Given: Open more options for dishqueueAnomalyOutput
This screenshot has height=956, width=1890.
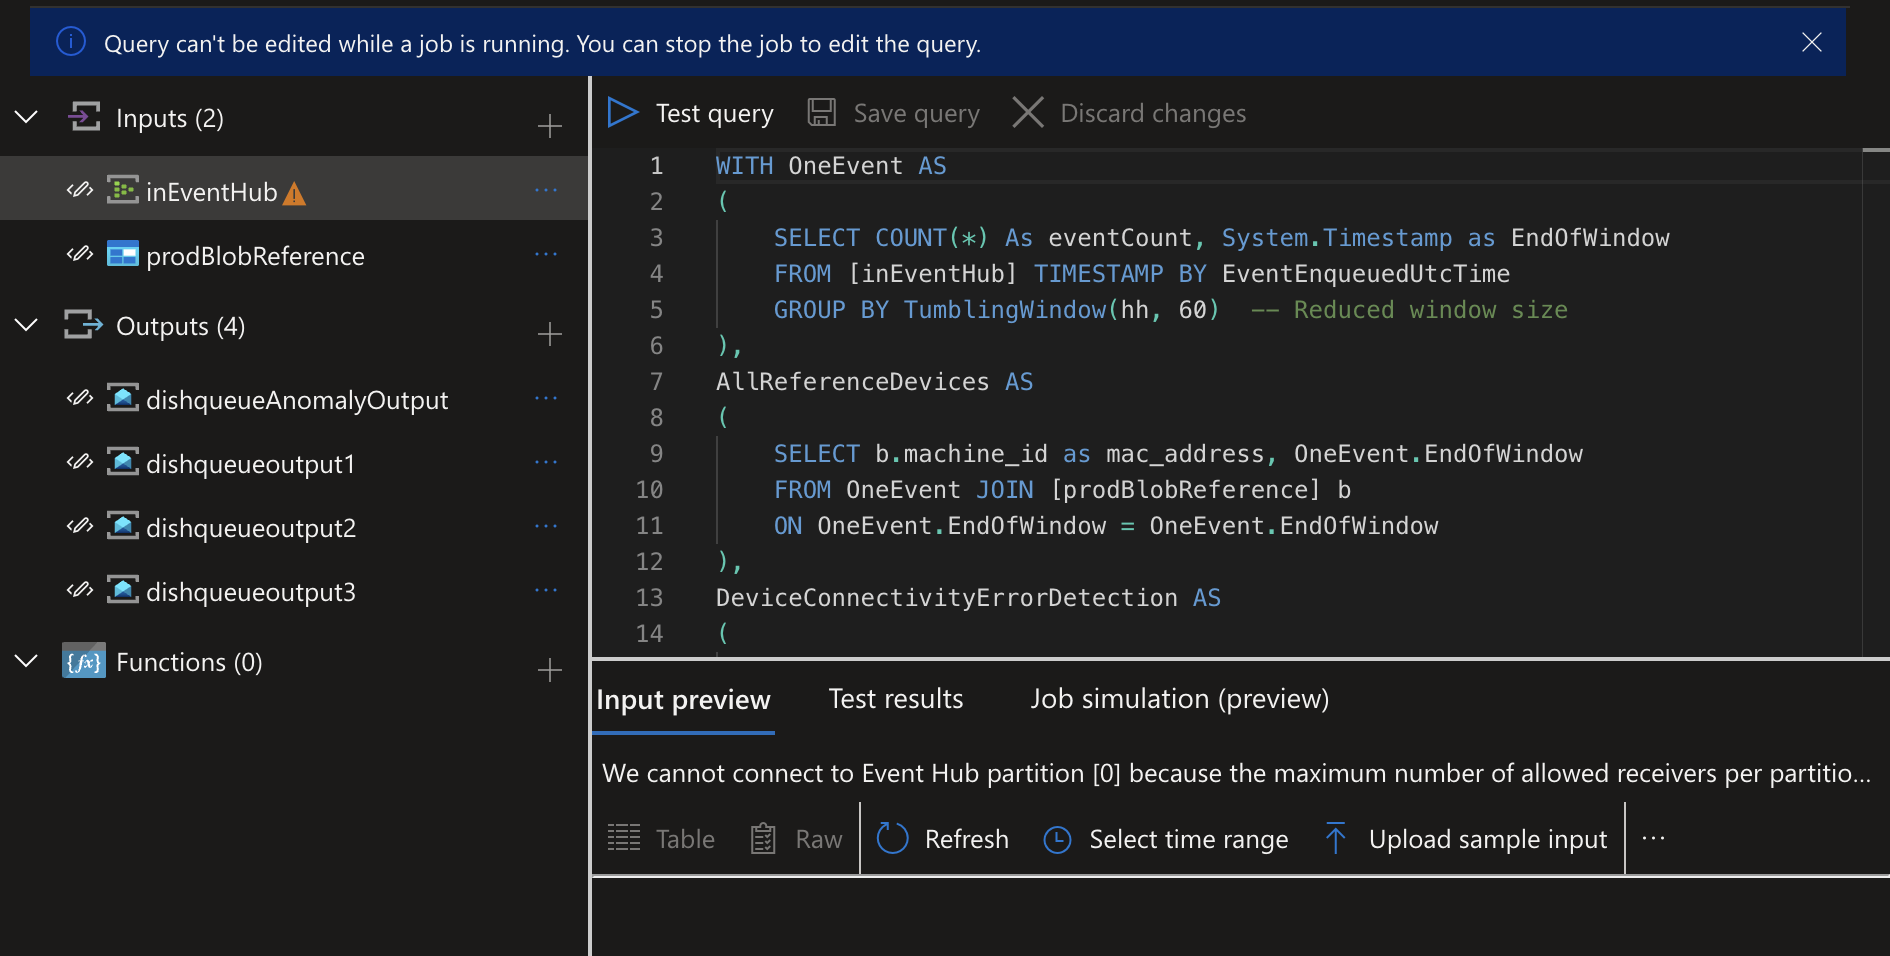Looking at the screenshot, I should point(546,399).
